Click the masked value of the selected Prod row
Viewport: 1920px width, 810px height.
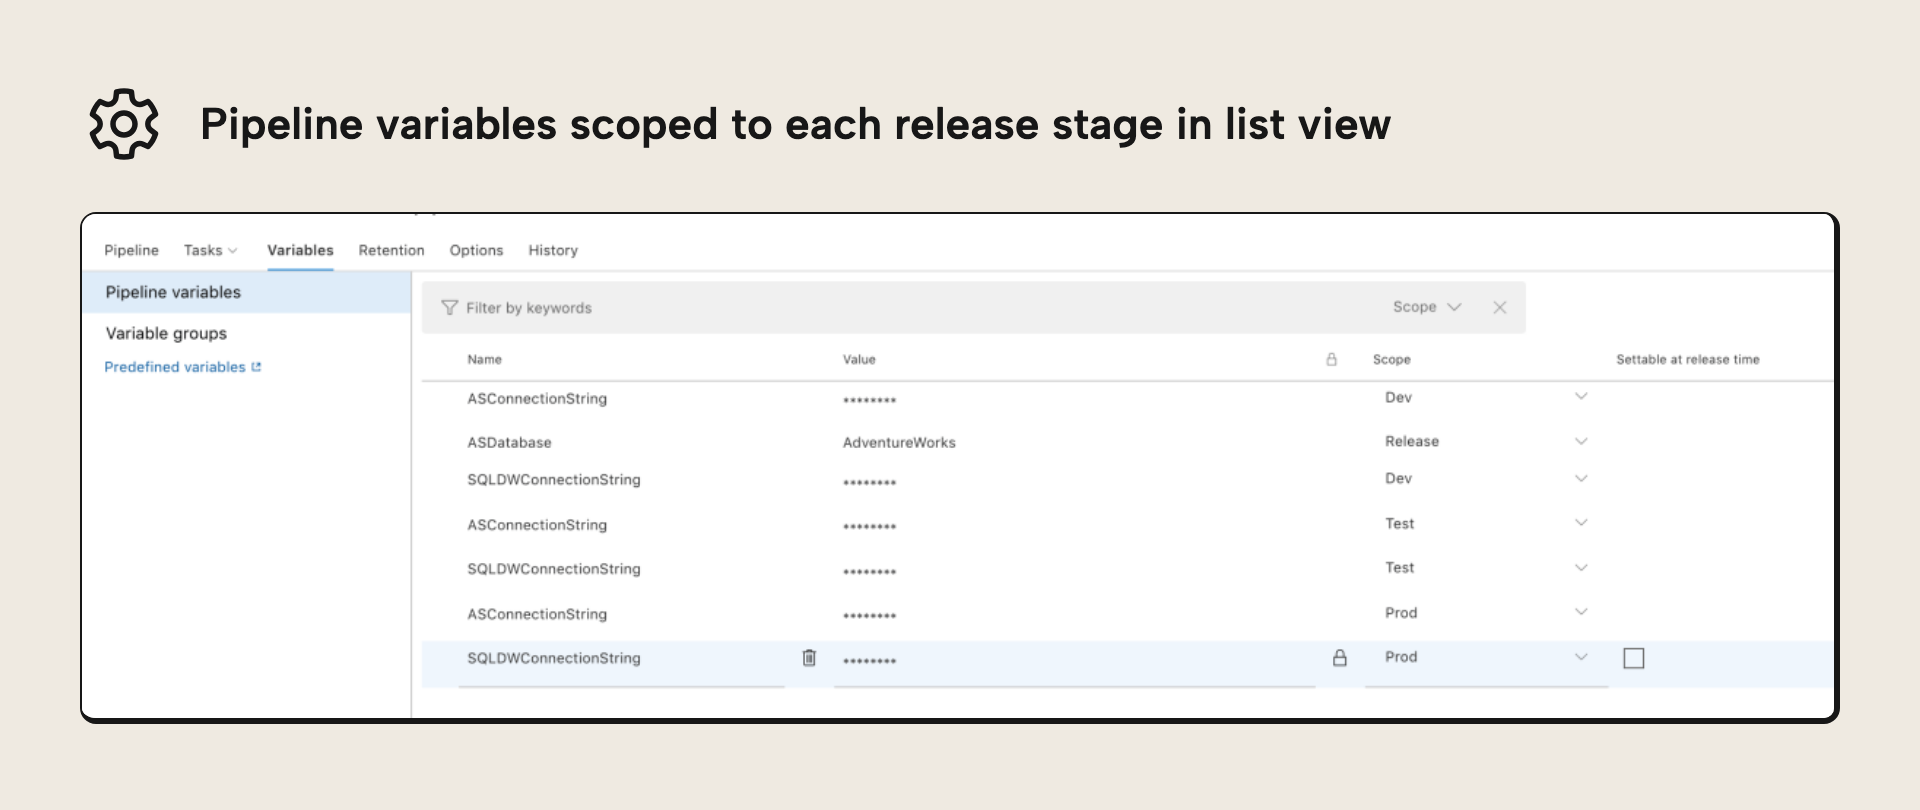[x=870, y=661]
